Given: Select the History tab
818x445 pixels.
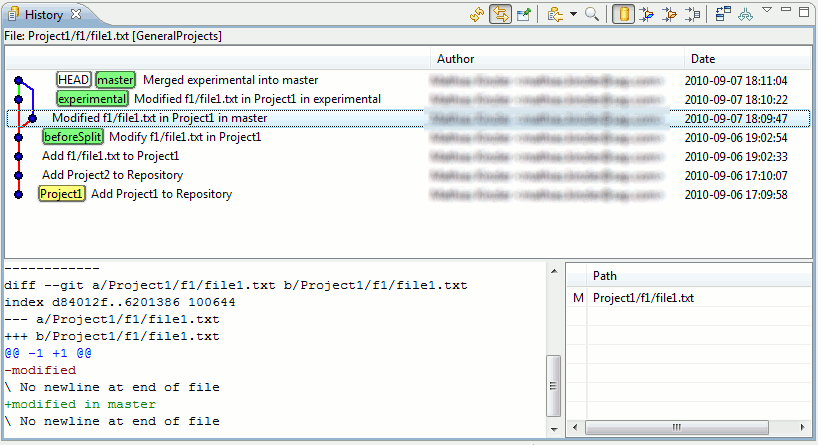Looking at the screenshot, I should (x=43, y=13).
